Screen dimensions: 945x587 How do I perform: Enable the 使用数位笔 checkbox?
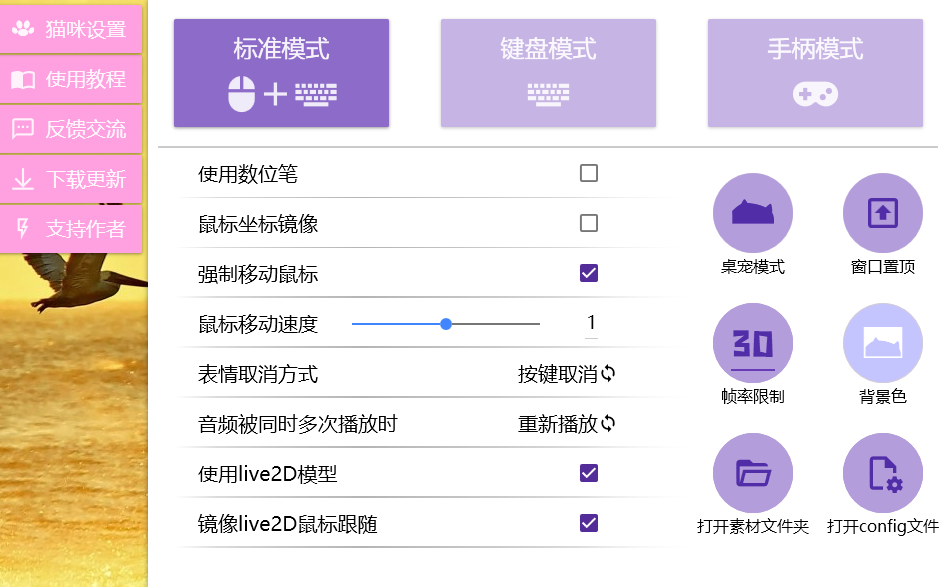[589, 174]
